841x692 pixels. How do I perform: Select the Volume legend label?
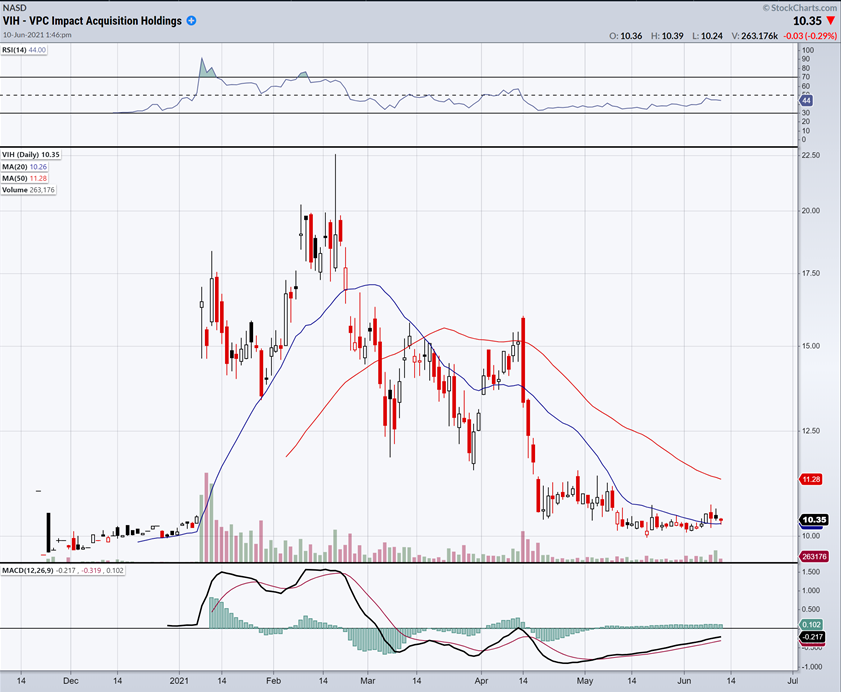tap(28, 189)
